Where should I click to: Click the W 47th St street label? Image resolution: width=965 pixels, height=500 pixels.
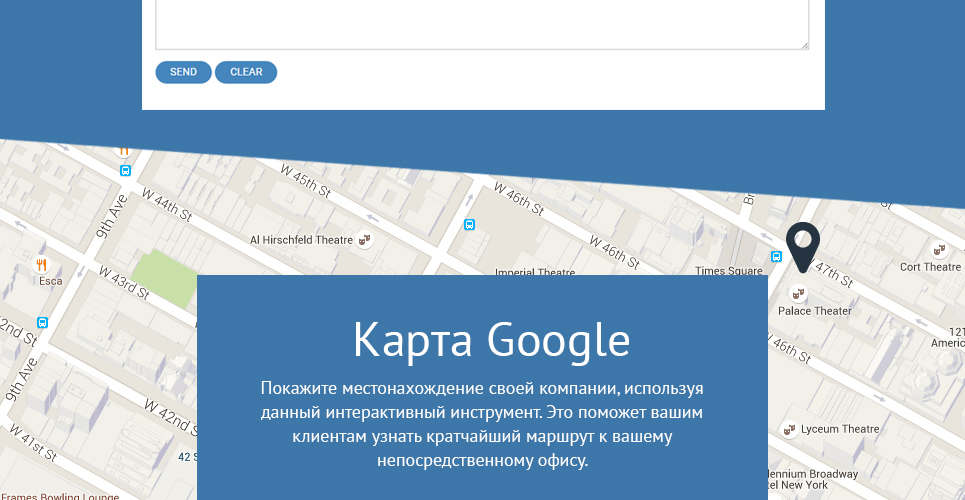point(830,273)
